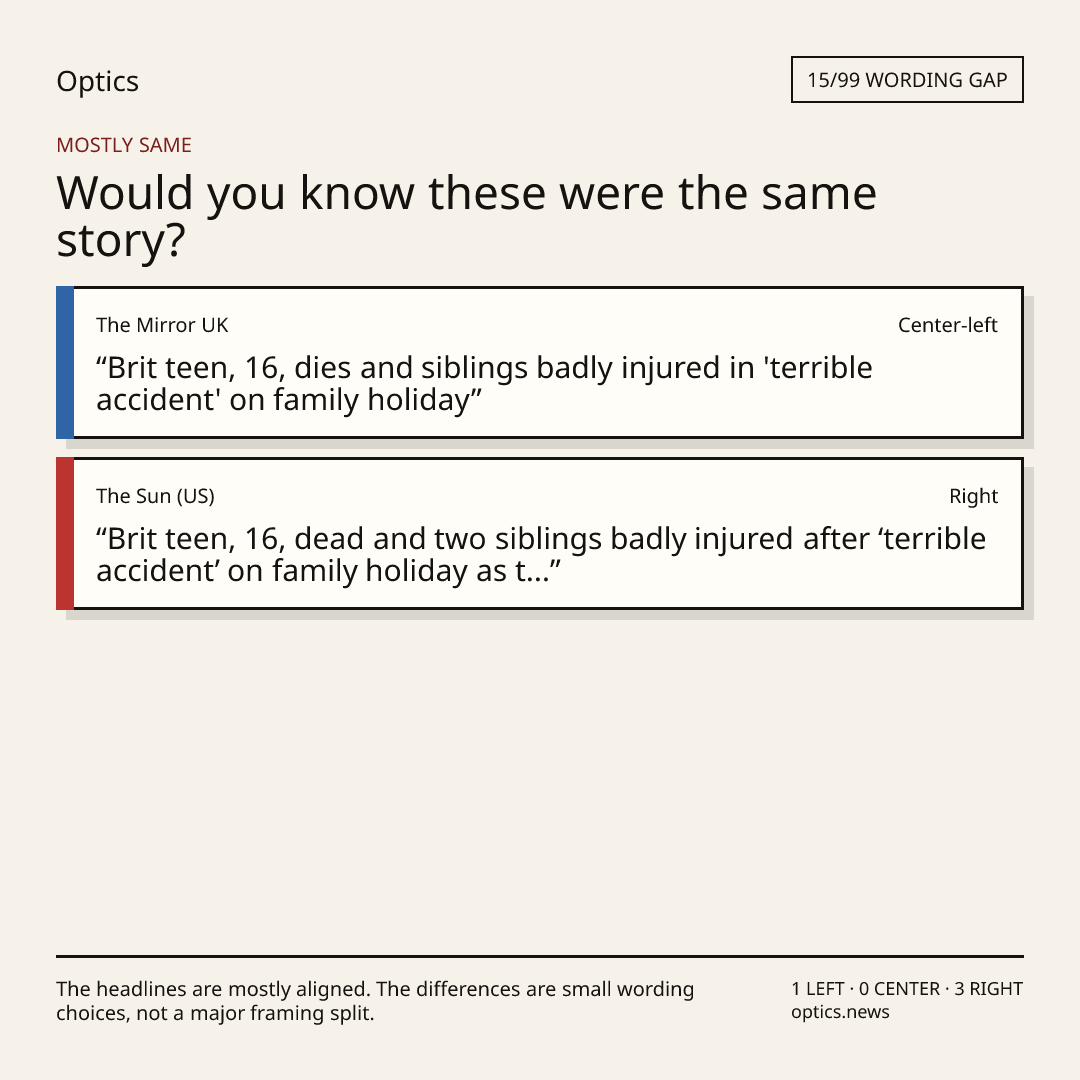Click the optics.news link
The width and height of the screenshot is (1080, 1080).
coord(840,1012)
